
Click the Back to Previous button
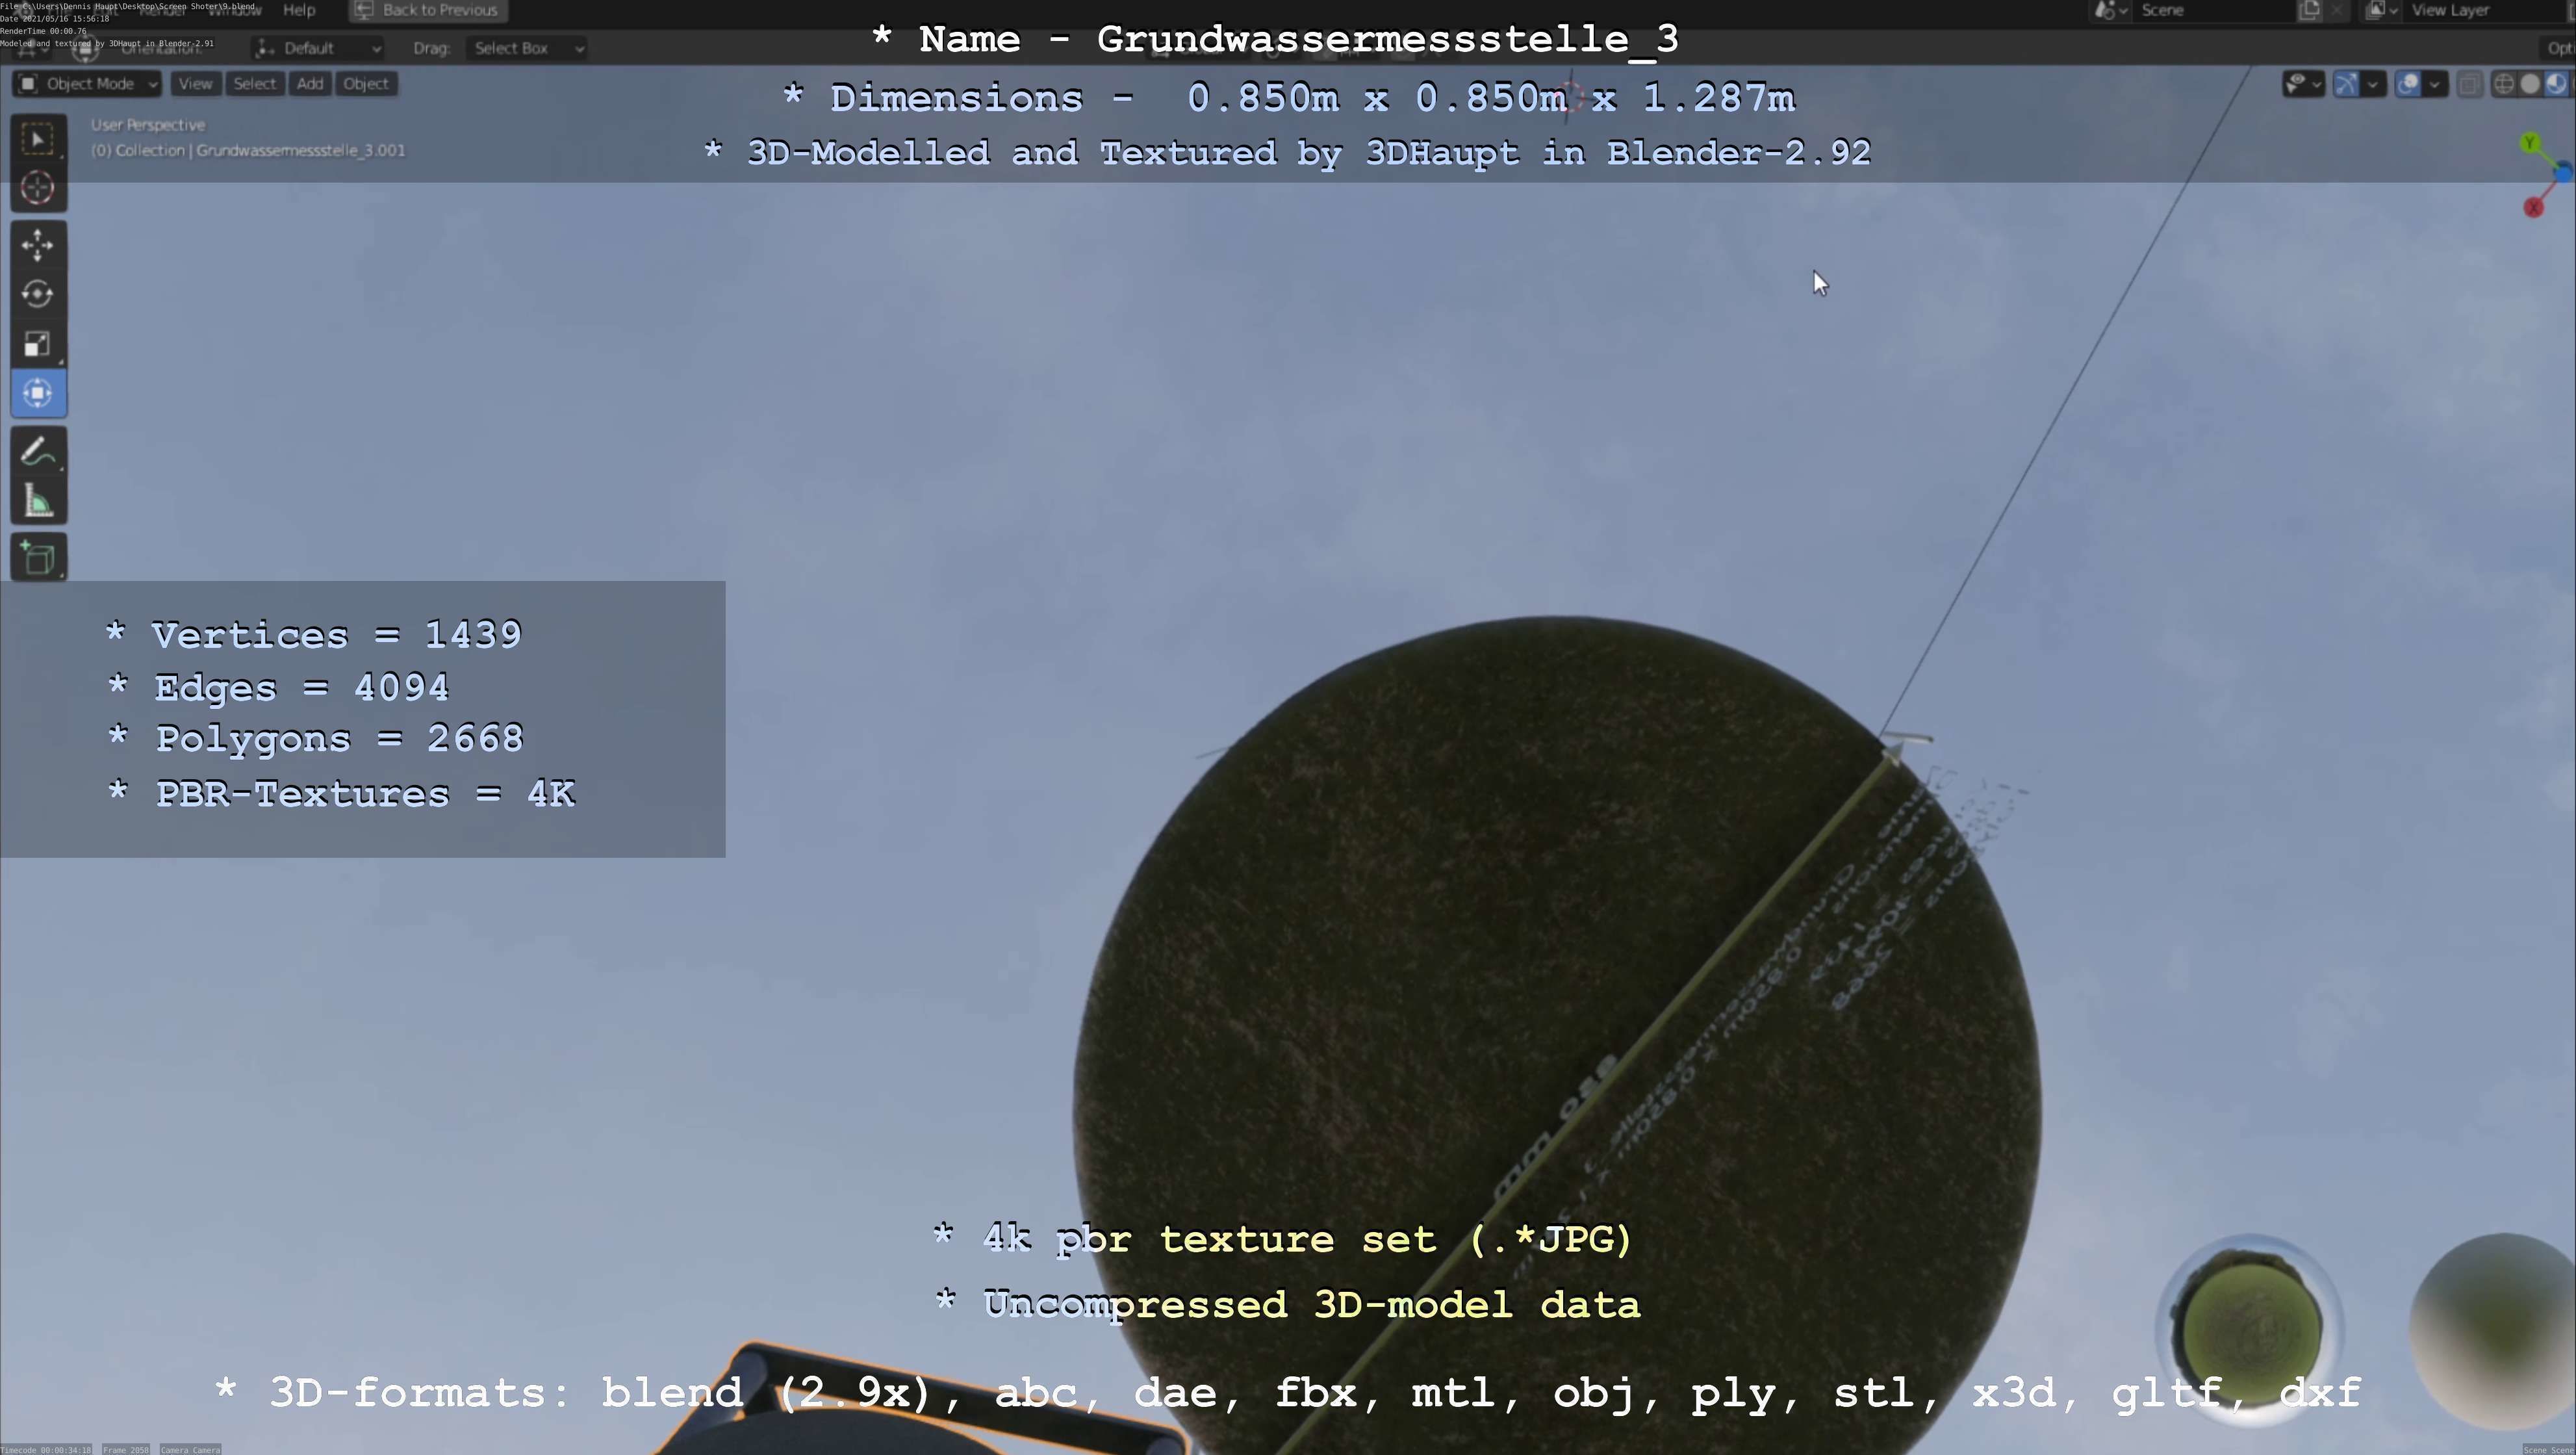(428, 10)
